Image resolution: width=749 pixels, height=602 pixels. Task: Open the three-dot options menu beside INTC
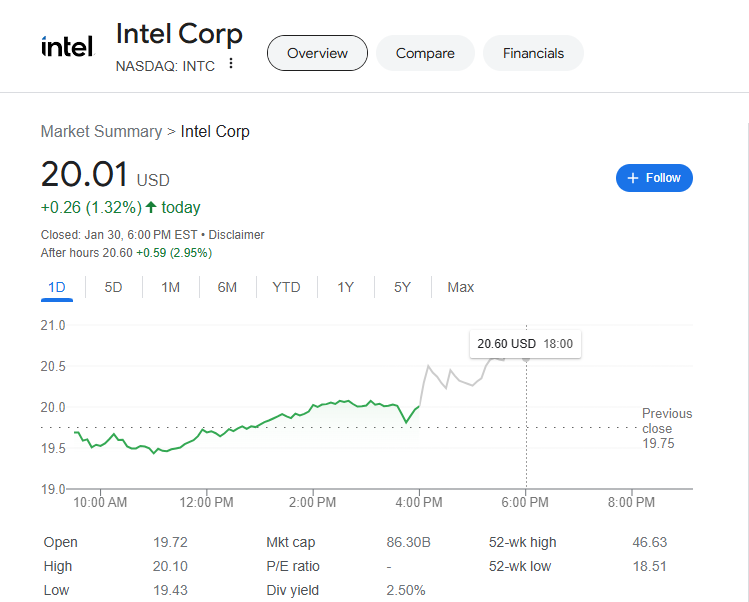231,64
